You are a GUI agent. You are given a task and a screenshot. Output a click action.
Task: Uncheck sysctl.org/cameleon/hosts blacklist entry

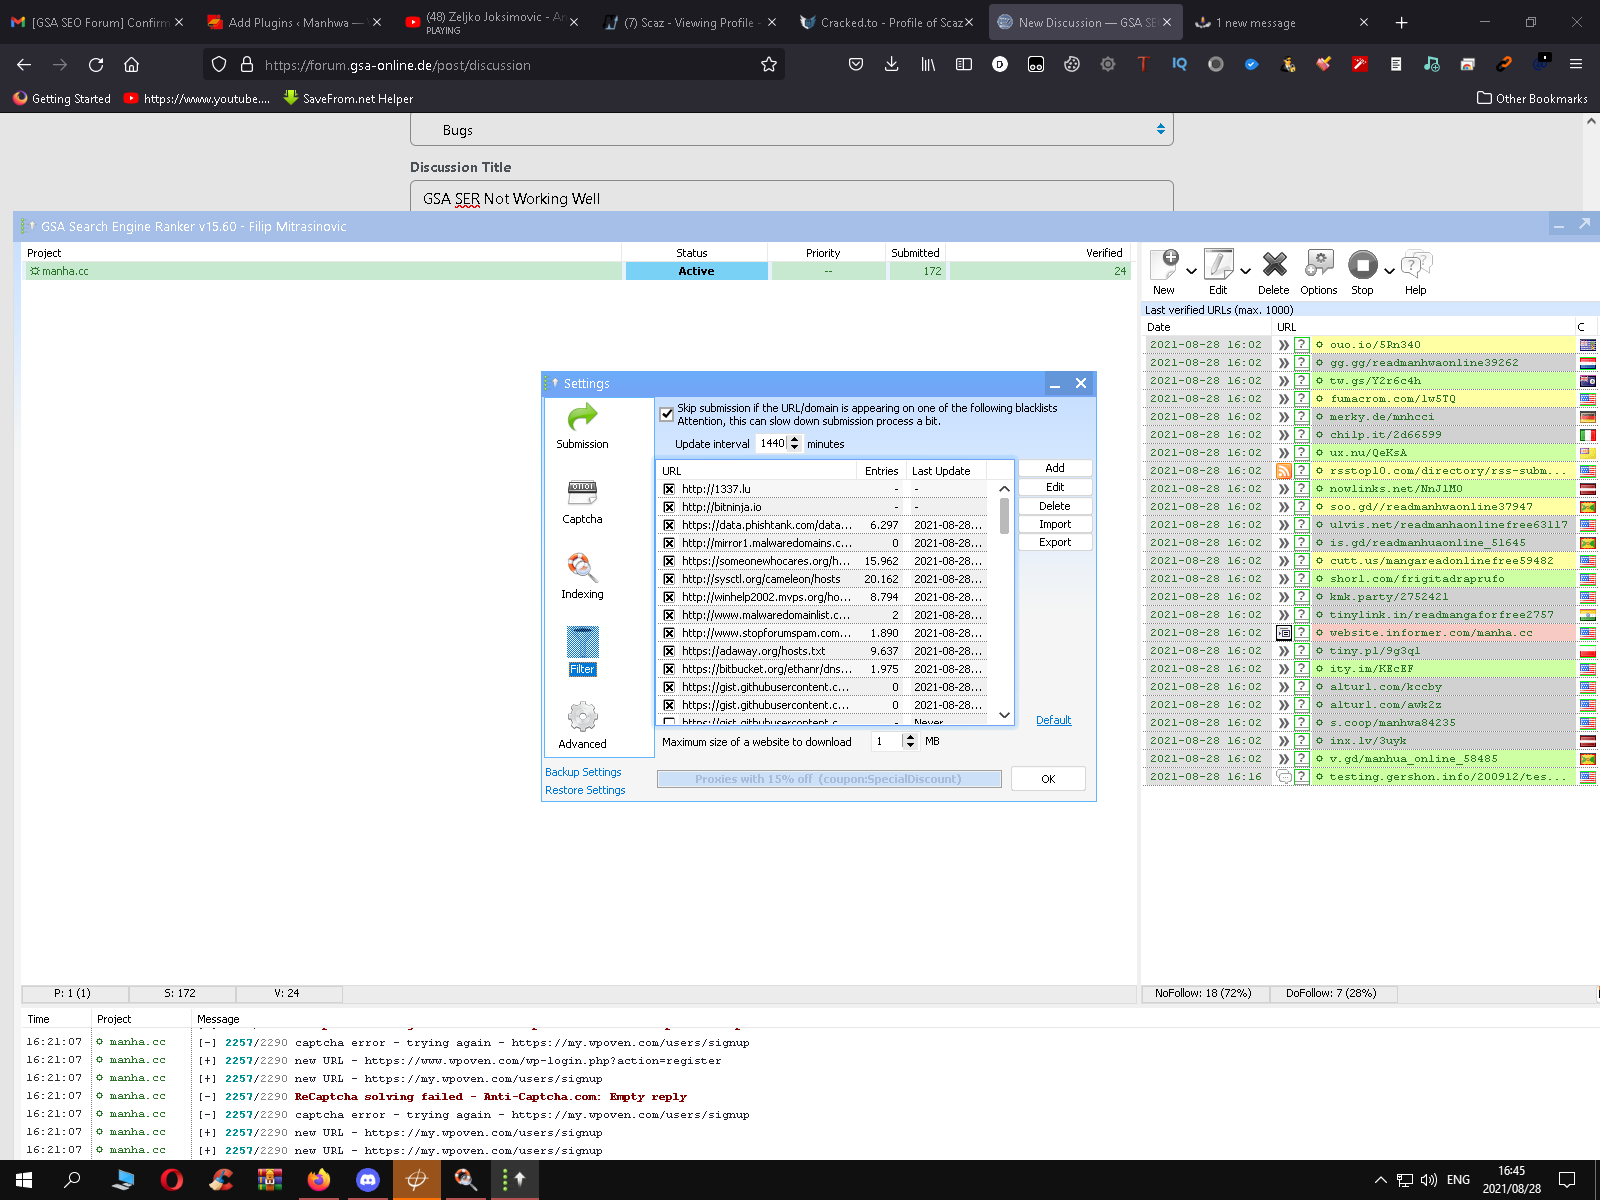coord(669,579)
